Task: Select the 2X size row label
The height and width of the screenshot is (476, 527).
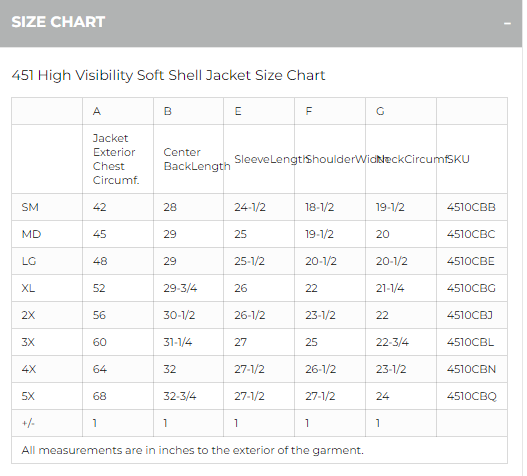Action: [x=28, y=315]
